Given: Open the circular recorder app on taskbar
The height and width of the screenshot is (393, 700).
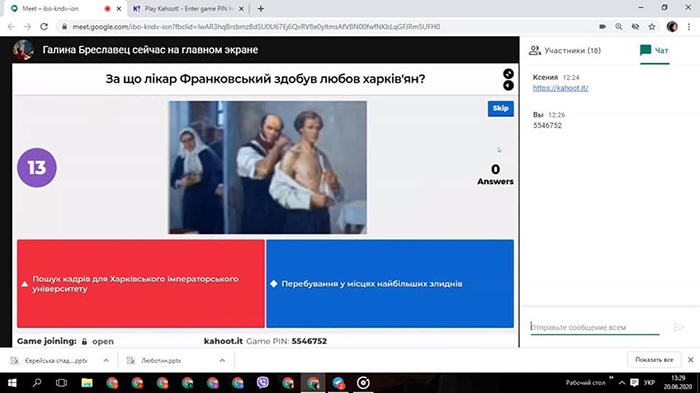Looking at the screenshot, I should point(363,383).
